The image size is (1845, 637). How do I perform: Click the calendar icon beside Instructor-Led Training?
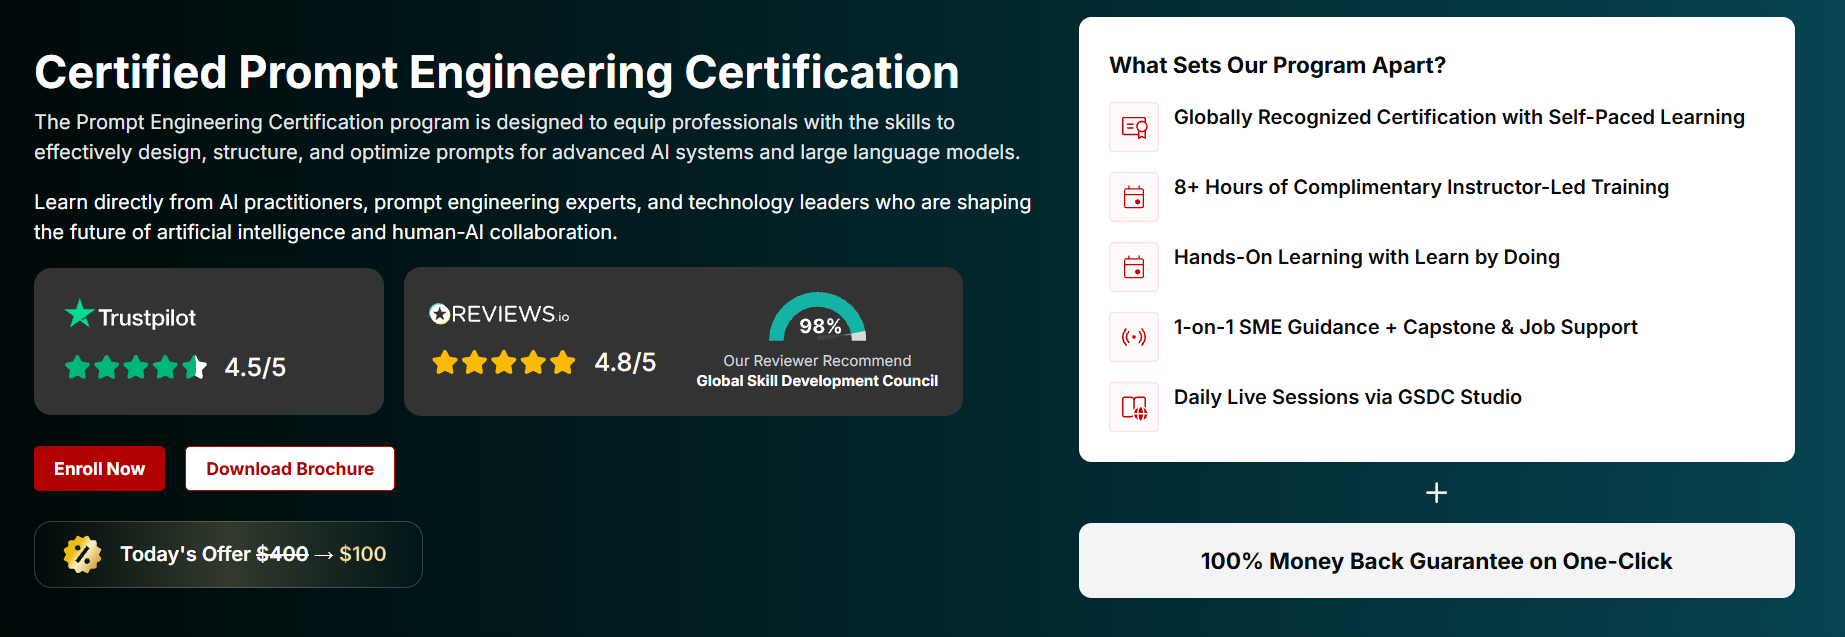(x=1134, y=197)
